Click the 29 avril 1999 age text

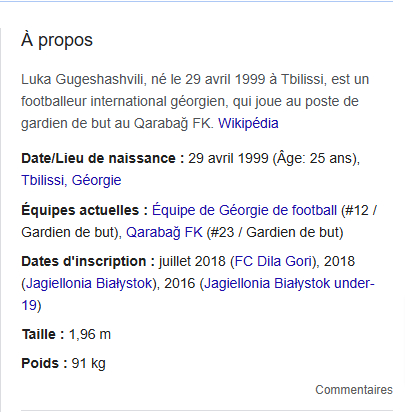coord(274,158)
